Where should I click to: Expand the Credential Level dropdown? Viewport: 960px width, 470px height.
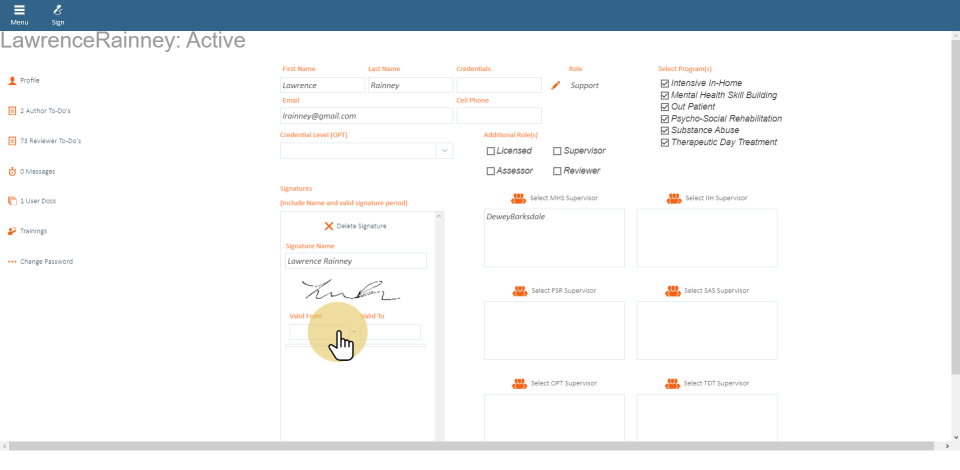point(444,151)
